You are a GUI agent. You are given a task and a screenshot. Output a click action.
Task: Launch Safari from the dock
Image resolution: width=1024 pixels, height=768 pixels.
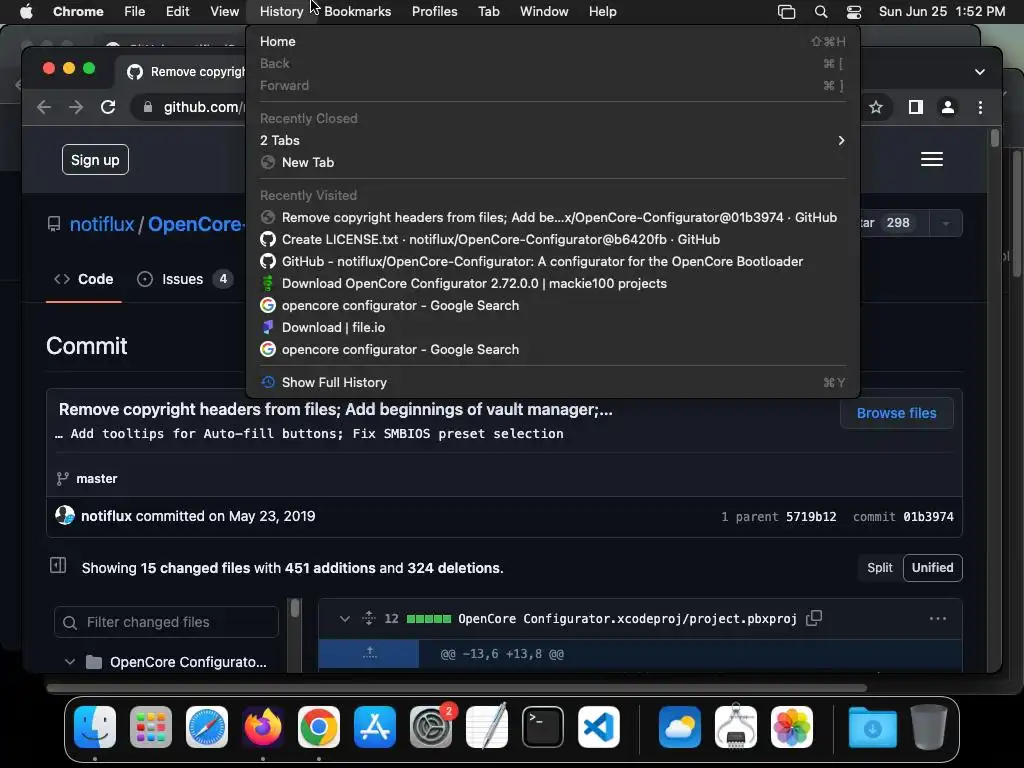point(207,727)
